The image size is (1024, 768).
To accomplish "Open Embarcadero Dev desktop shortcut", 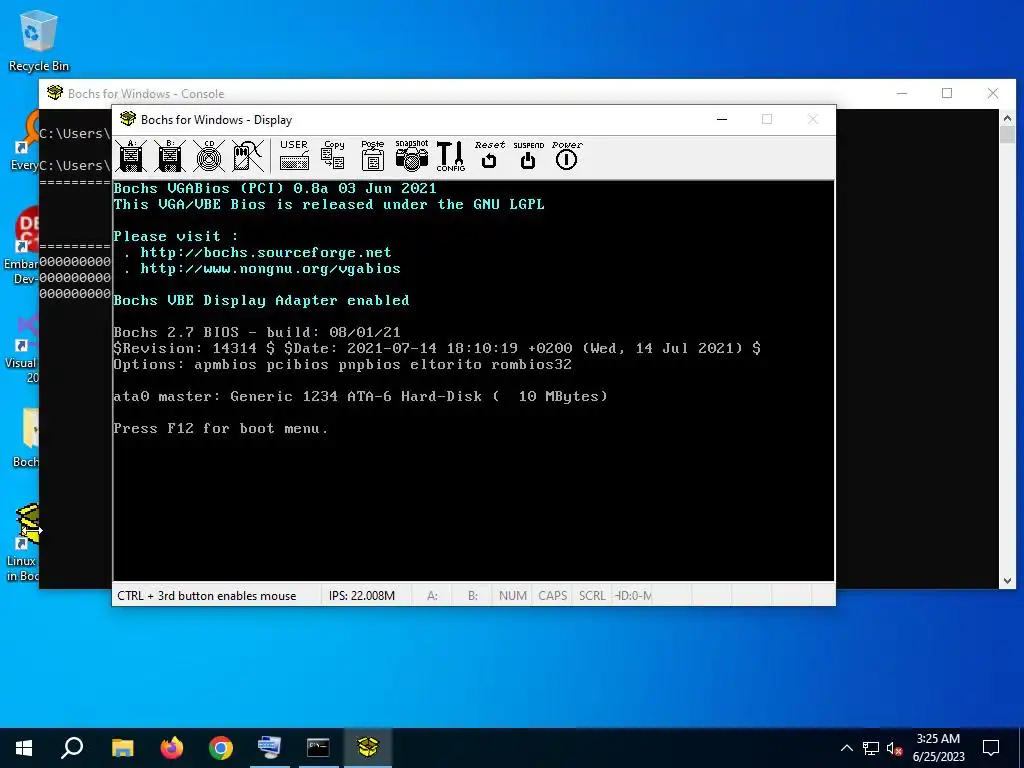I will (x=23, y=246).
